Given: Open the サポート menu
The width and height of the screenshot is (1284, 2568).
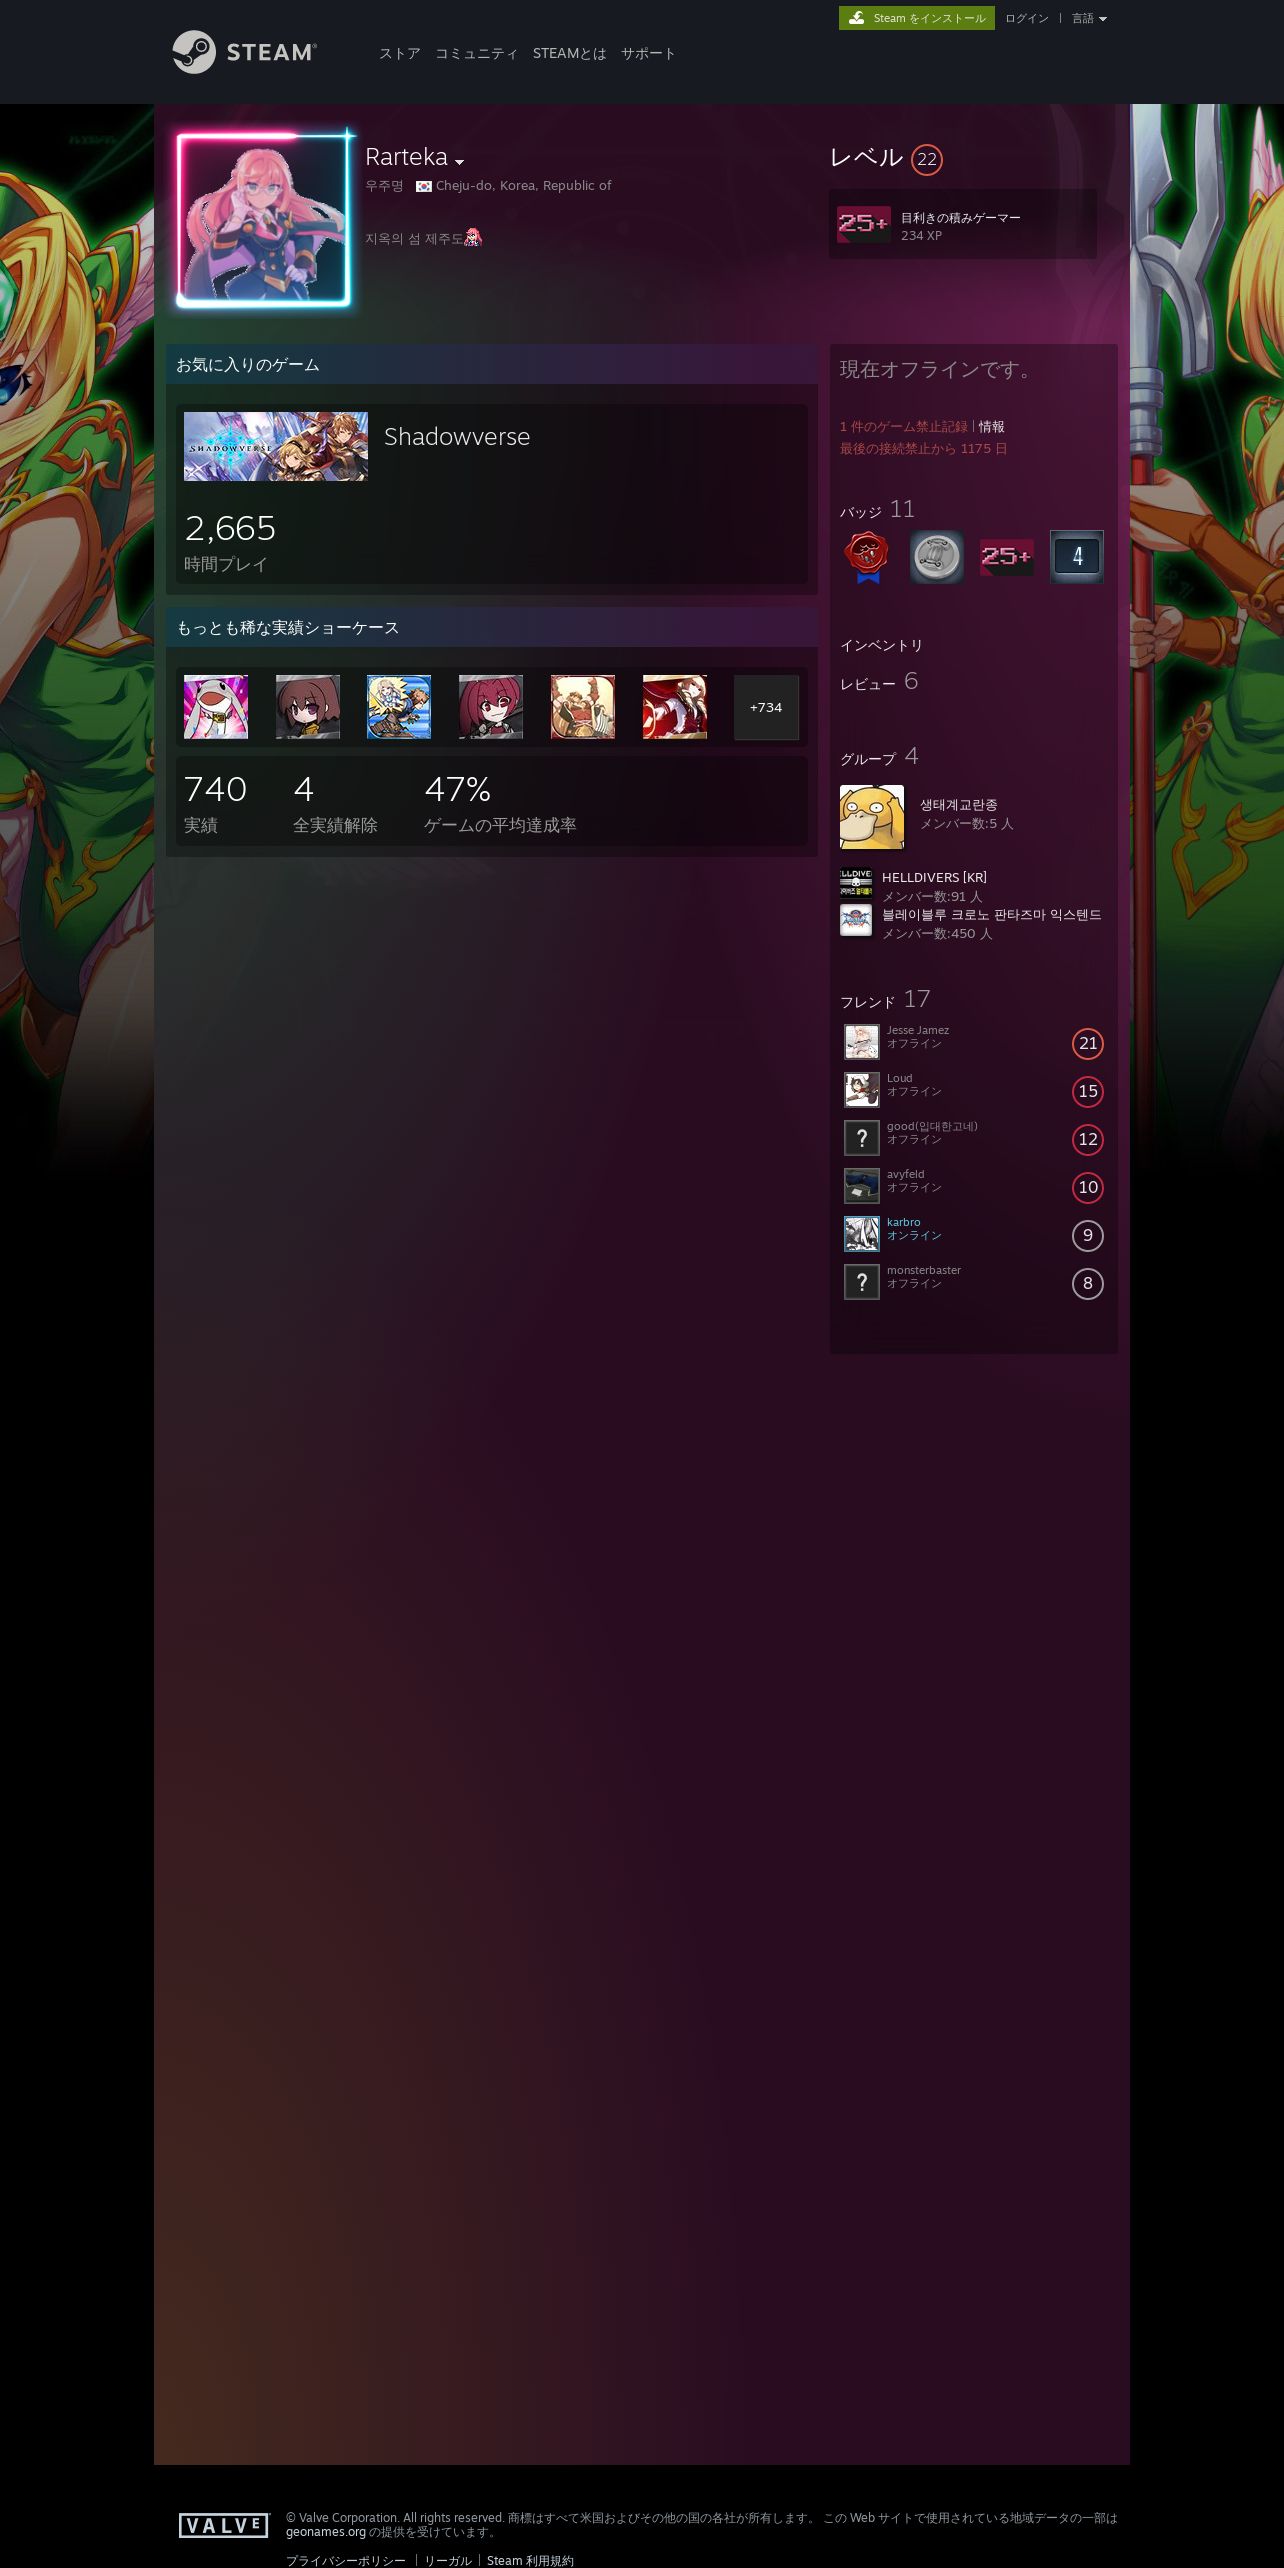Looking at the screenshot, I should point(648,53).
